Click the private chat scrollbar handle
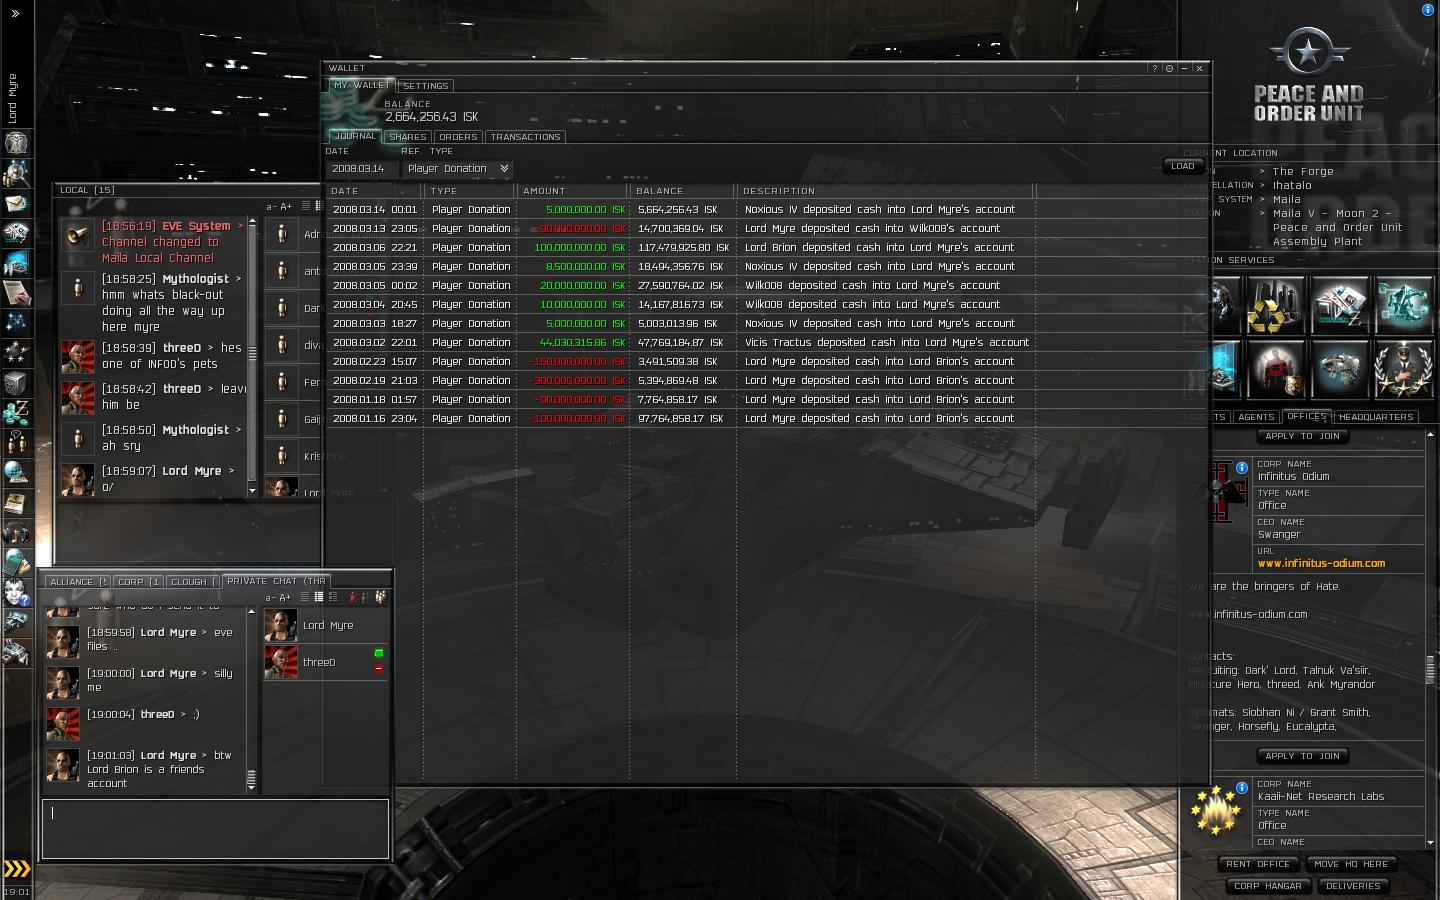 tap(251, 777)
